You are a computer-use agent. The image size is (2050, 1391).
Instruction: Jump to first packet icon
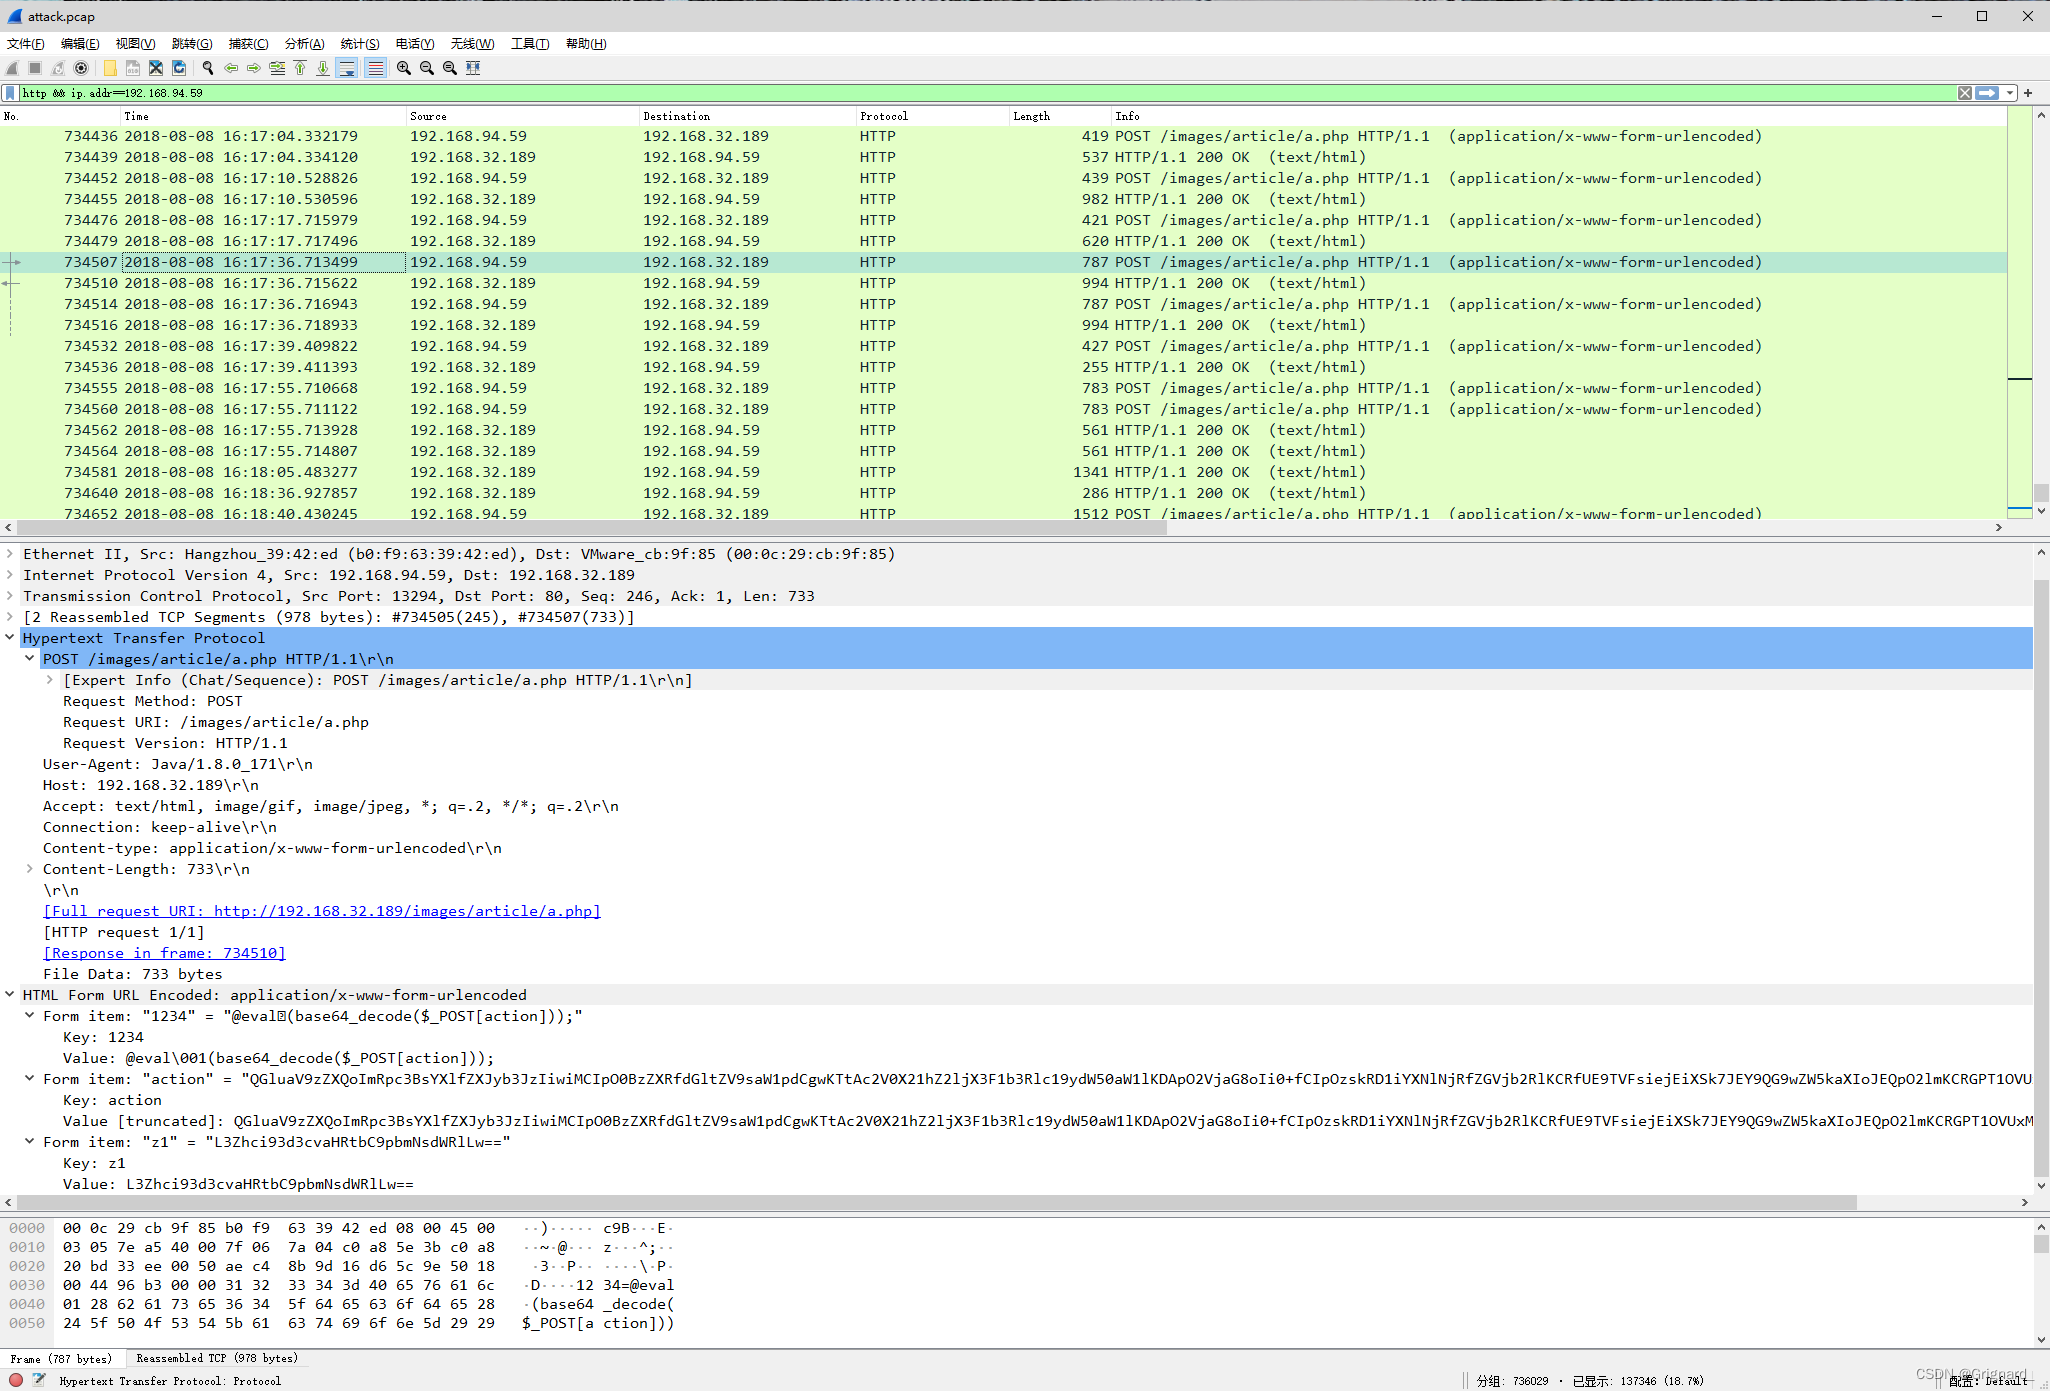point(300,68)
